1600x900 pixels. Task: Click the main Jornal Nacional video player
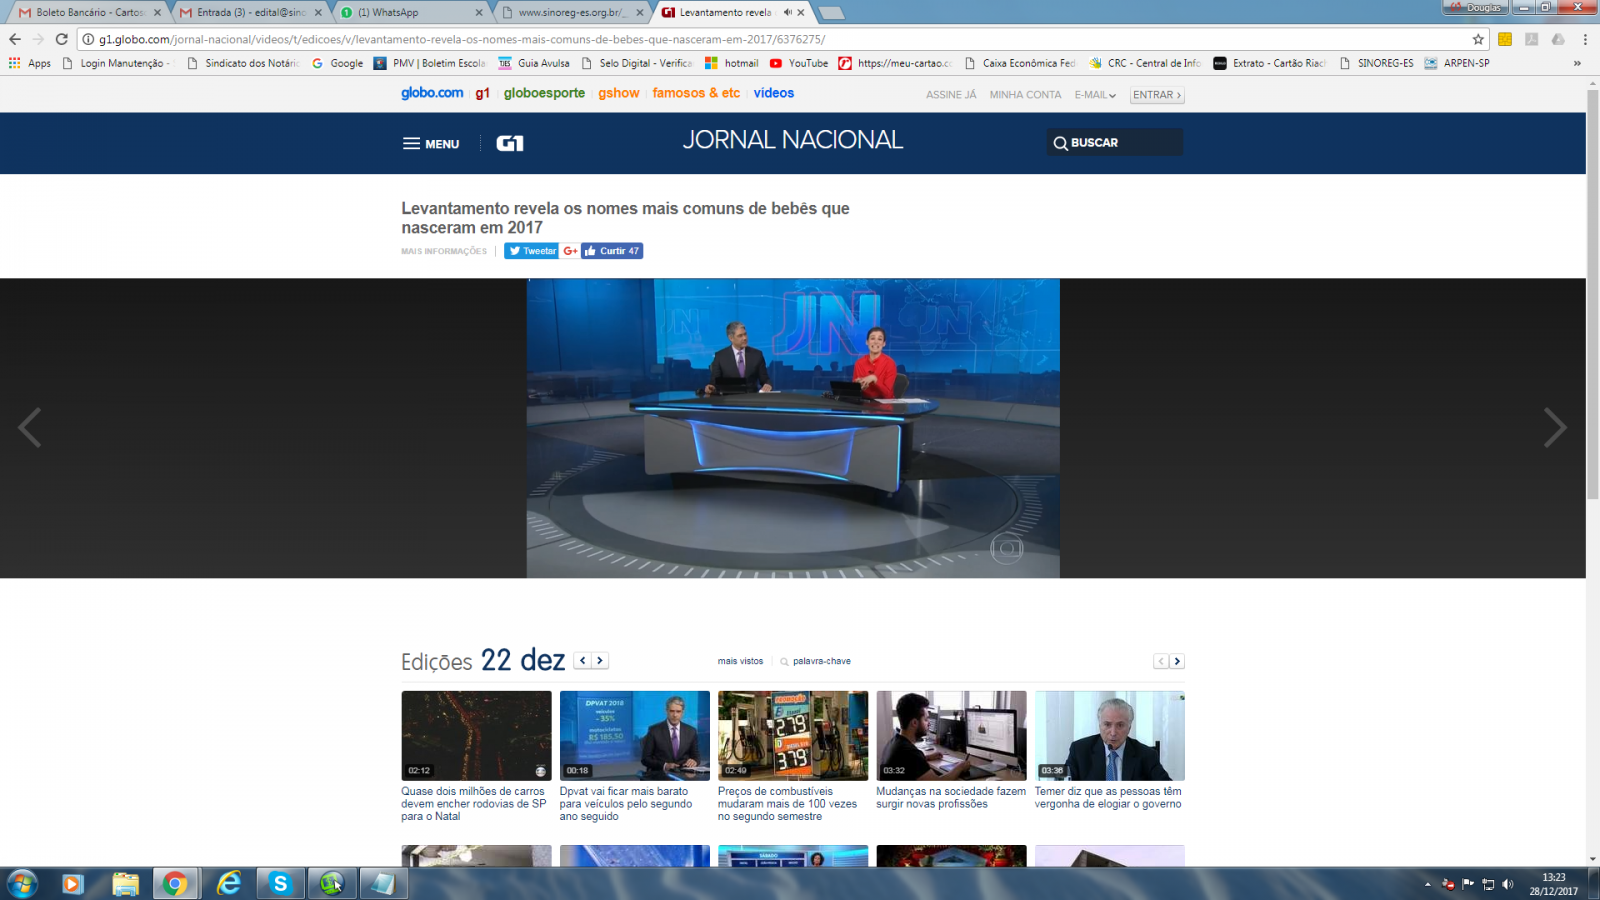[793, 428]
